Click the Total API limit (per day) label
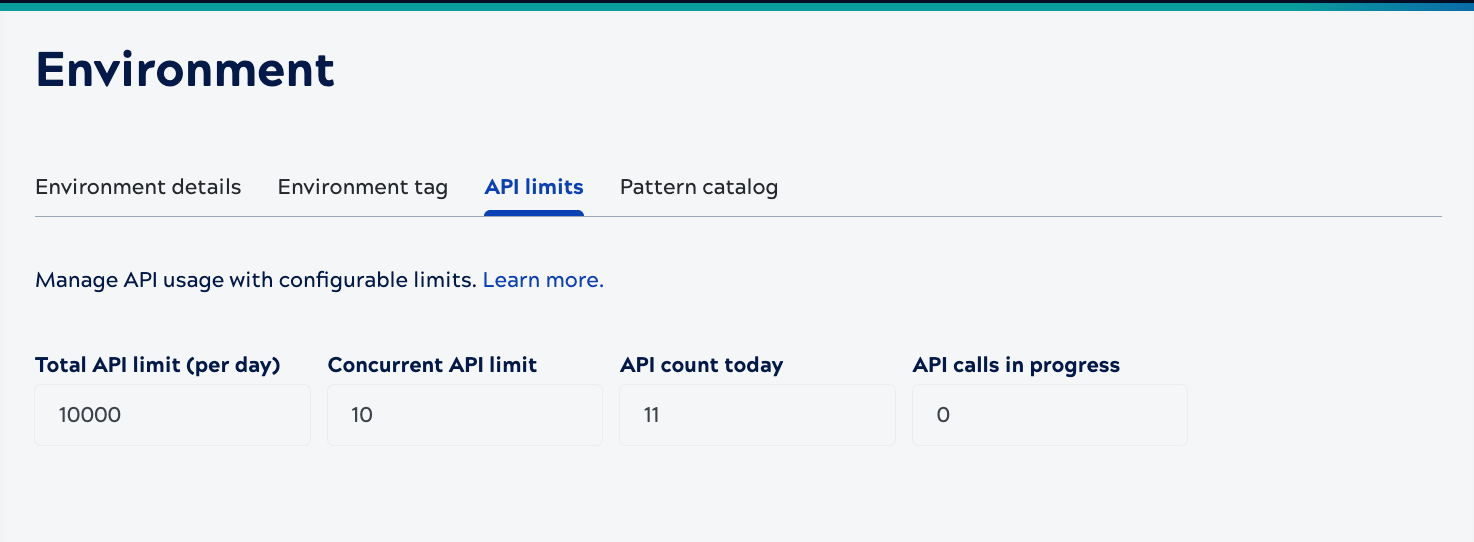The width and height of the screenshot is (1474, 542). coord(158,365)
